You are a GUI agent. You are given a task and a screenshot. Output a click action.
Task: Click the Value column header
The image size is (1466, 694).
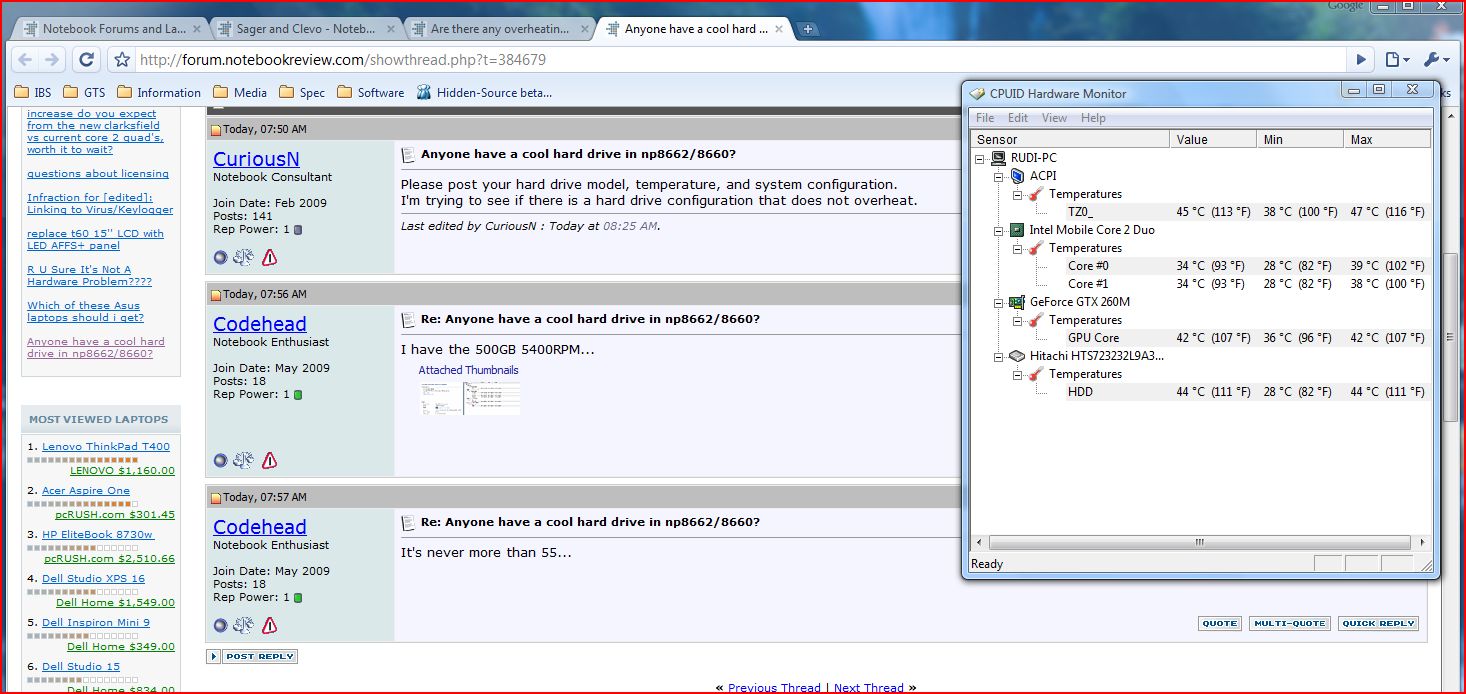(x=1214, y=140)
